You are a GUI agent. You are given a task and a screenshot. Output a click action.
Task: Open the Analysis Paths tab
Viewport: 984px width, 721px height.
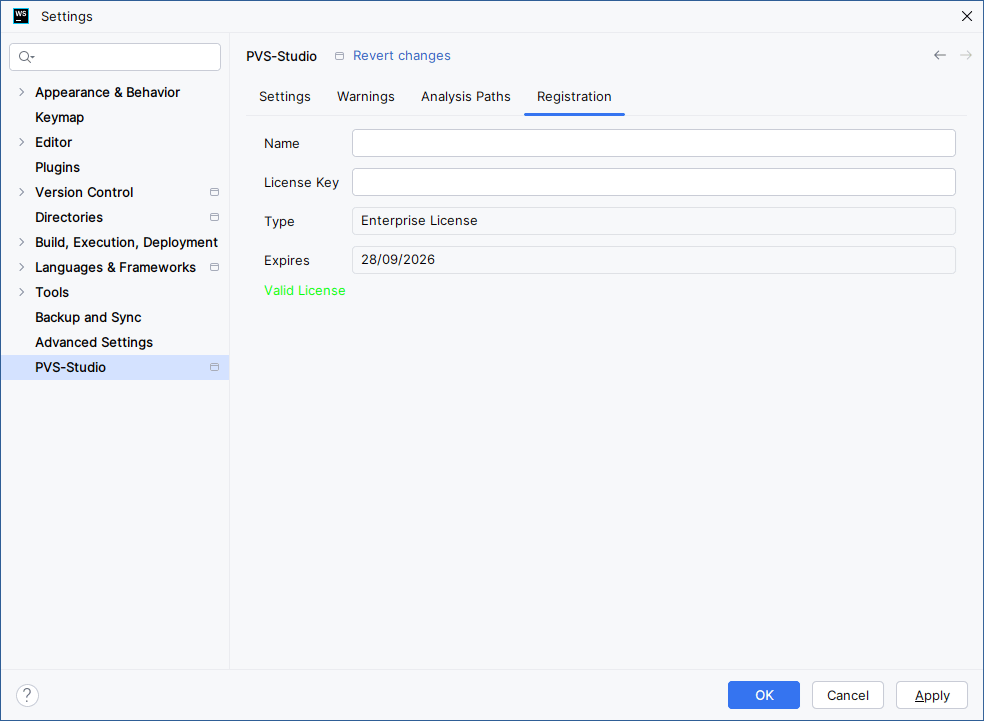(465, 96)
